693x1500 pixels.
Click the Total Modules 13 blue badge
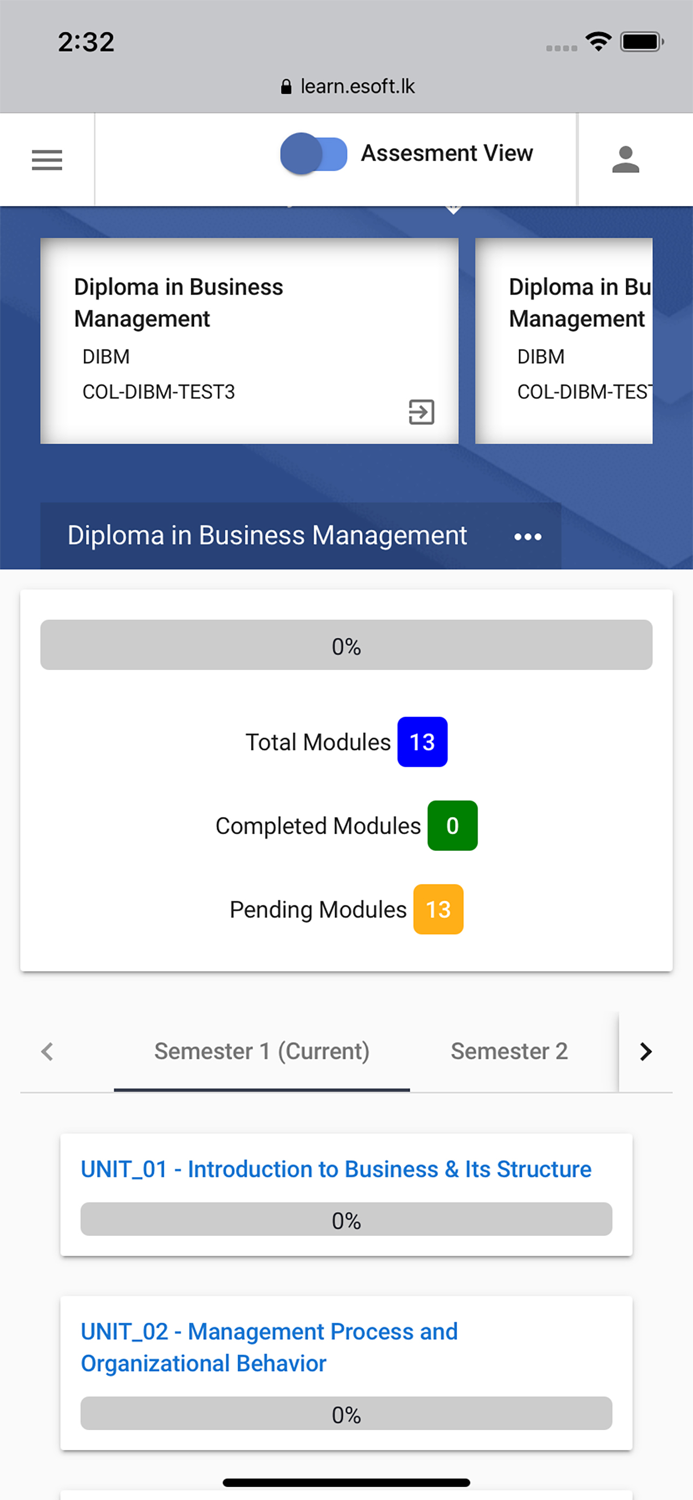point(422,742)
